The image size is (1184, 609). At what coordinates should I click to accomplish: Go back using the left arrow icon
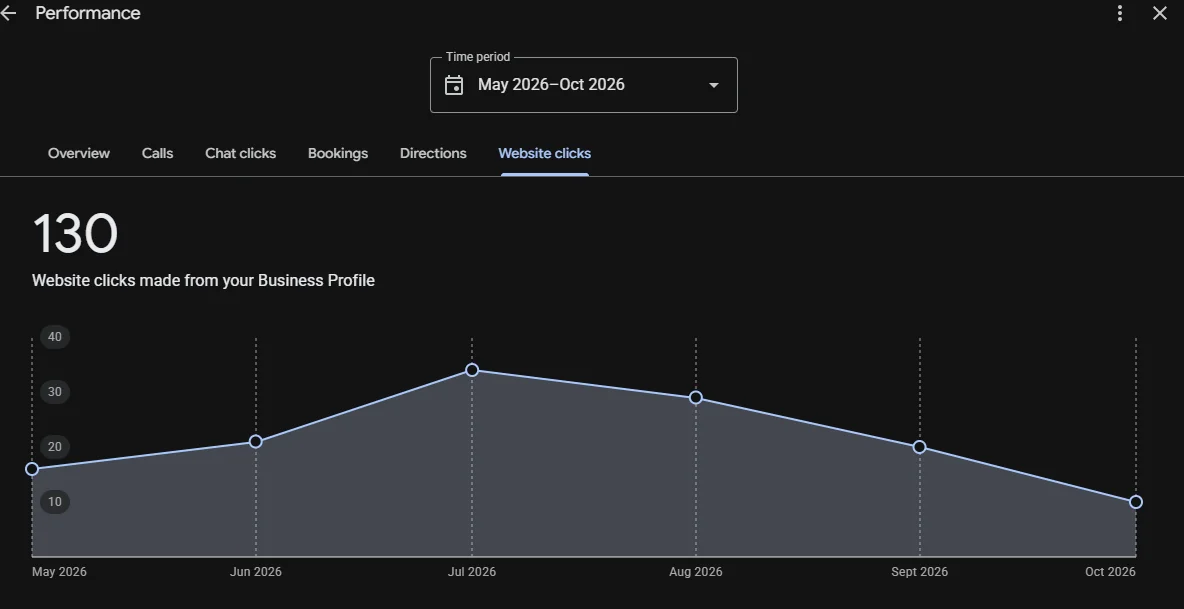(8, 13)
